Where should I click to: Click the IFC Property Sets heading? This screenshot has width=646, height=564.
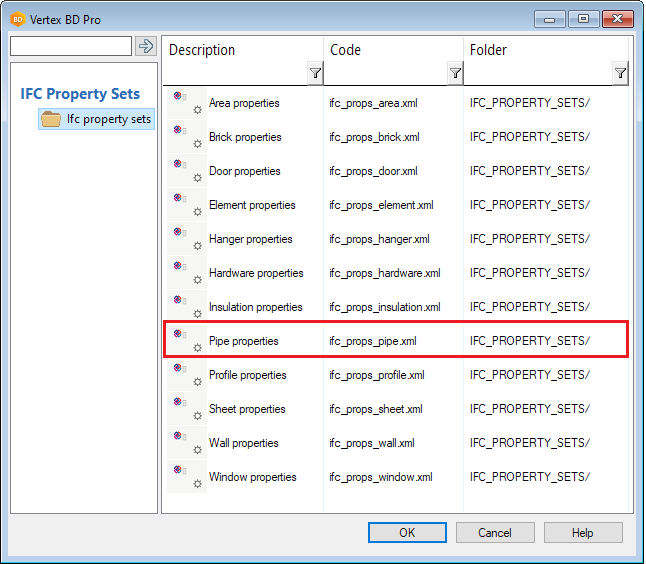click(80, 94)
